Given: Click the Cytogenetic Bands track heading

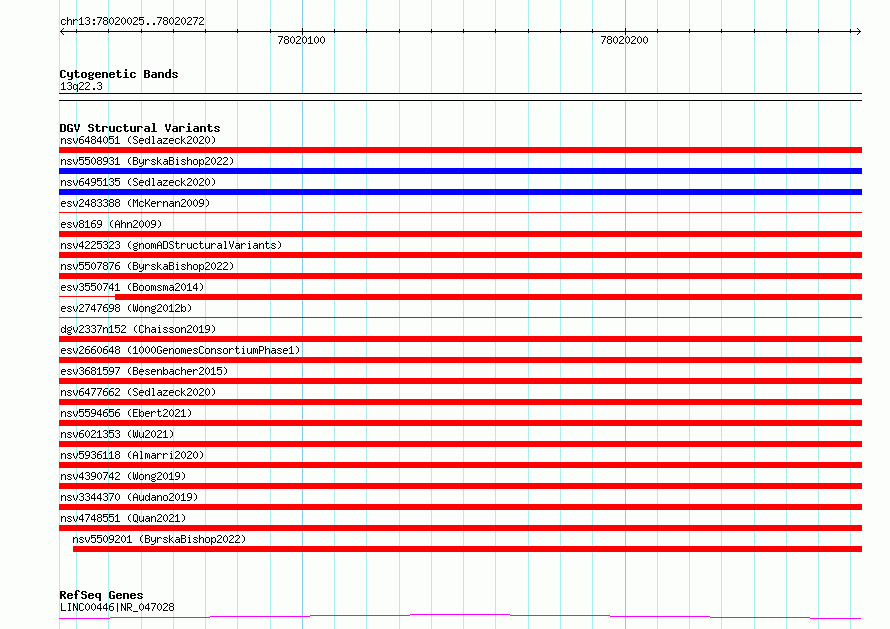Looking at the screenshot, I should pos(119,74).
